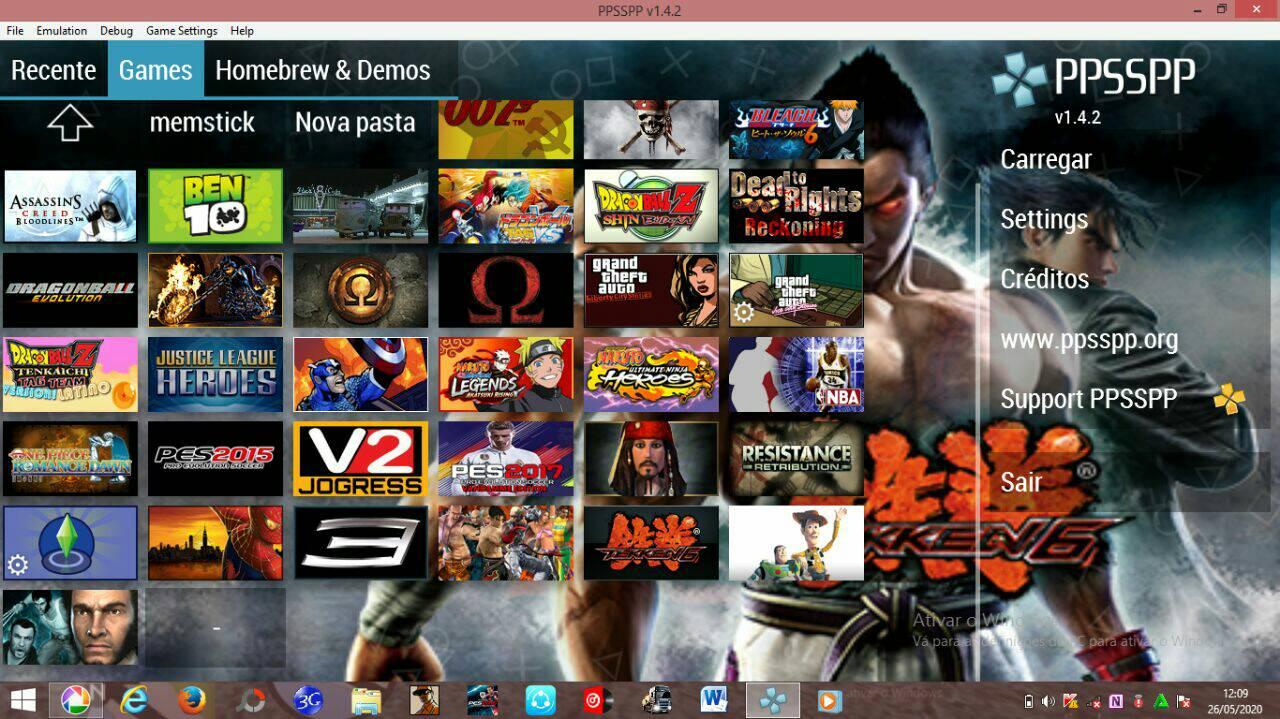Launch the Pirates skull flag game tile
Viewport: 1280px width, 719px height.
[x=651, y=130]
